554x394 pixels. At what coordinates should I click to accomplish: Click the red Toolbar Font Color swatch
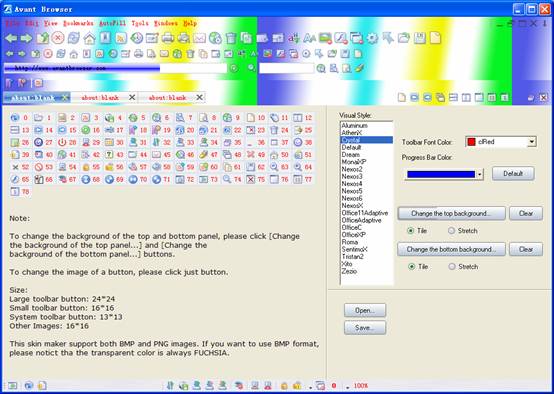(x=471, y=142)
